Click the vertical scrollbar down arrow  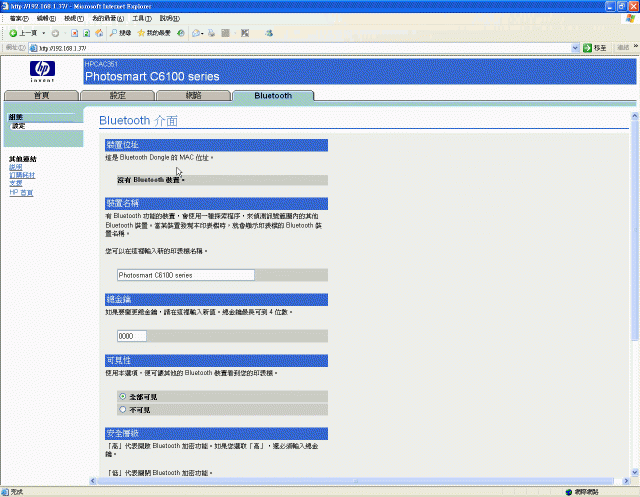635,473
